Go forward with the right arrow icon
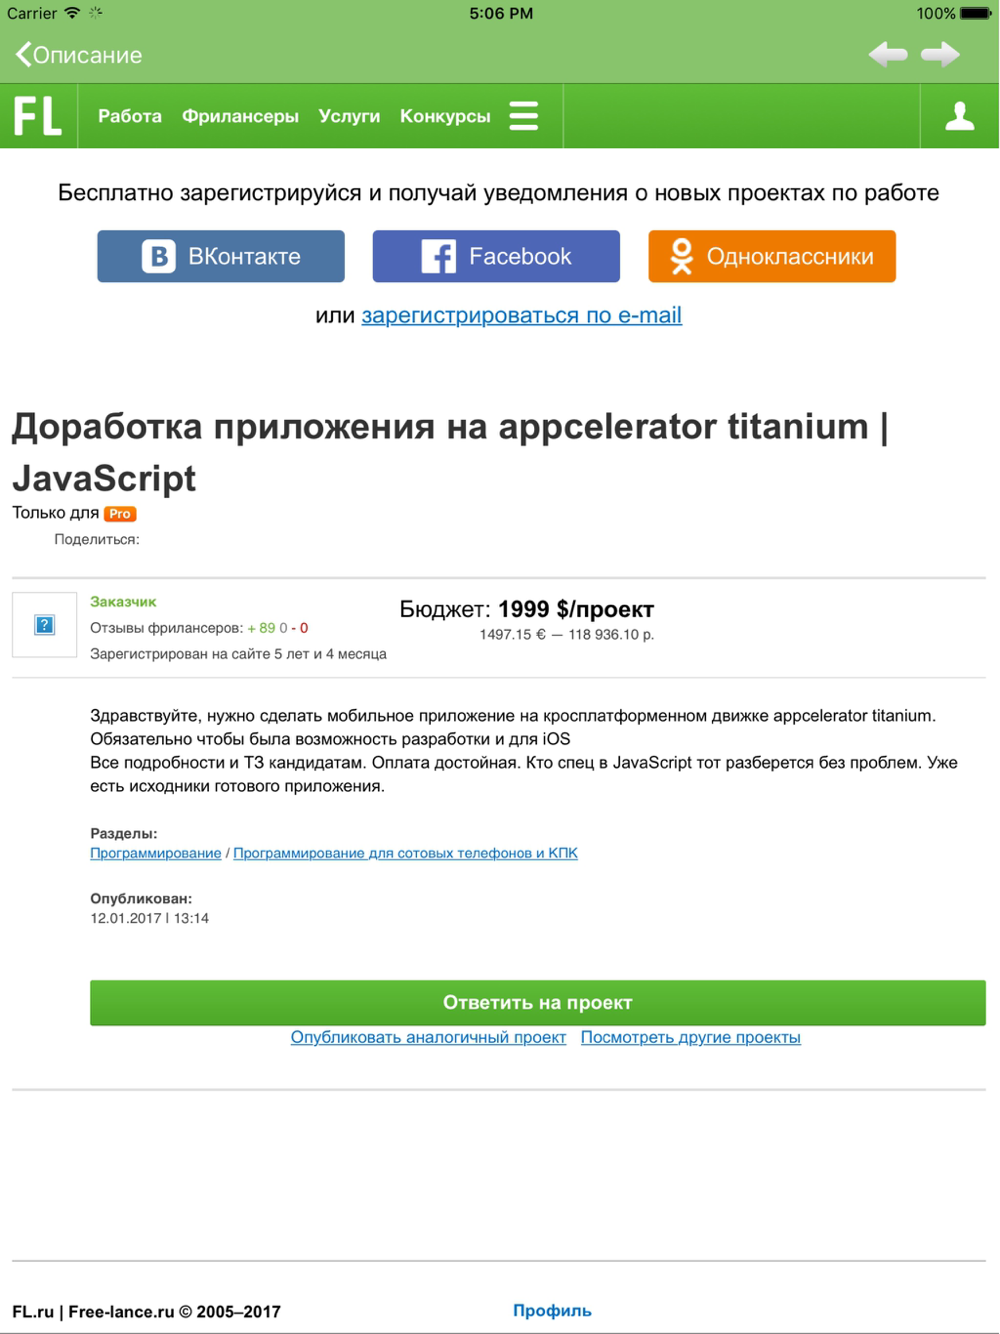 940,54
